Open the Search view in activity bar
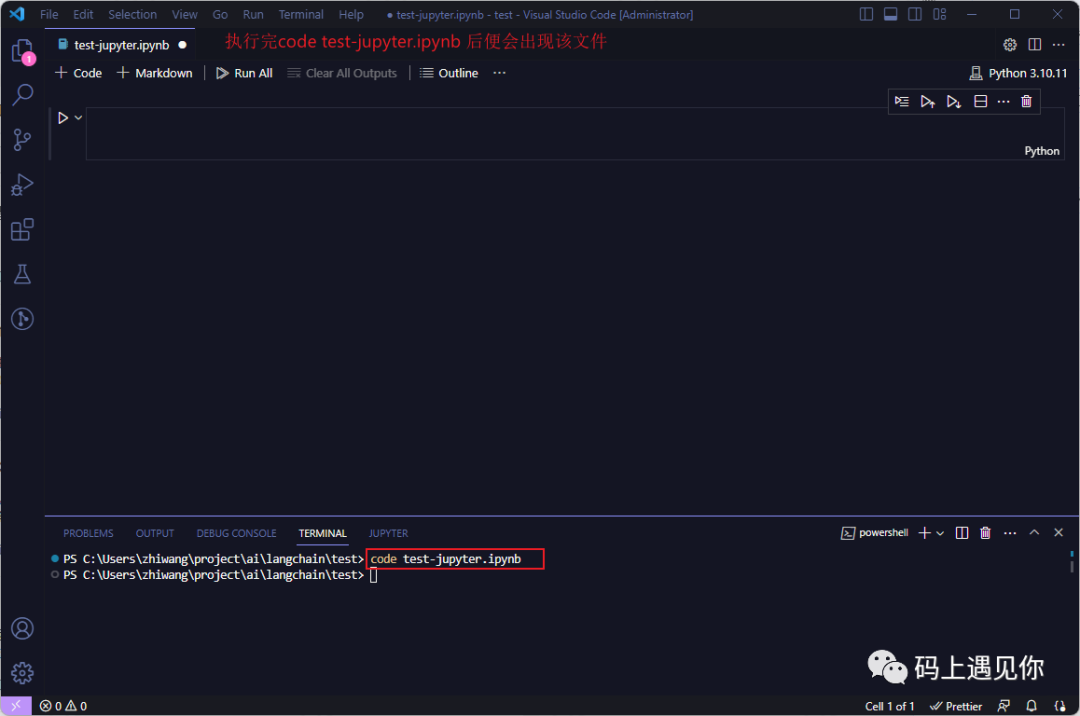1080x716 pixels. coord(23,95)
